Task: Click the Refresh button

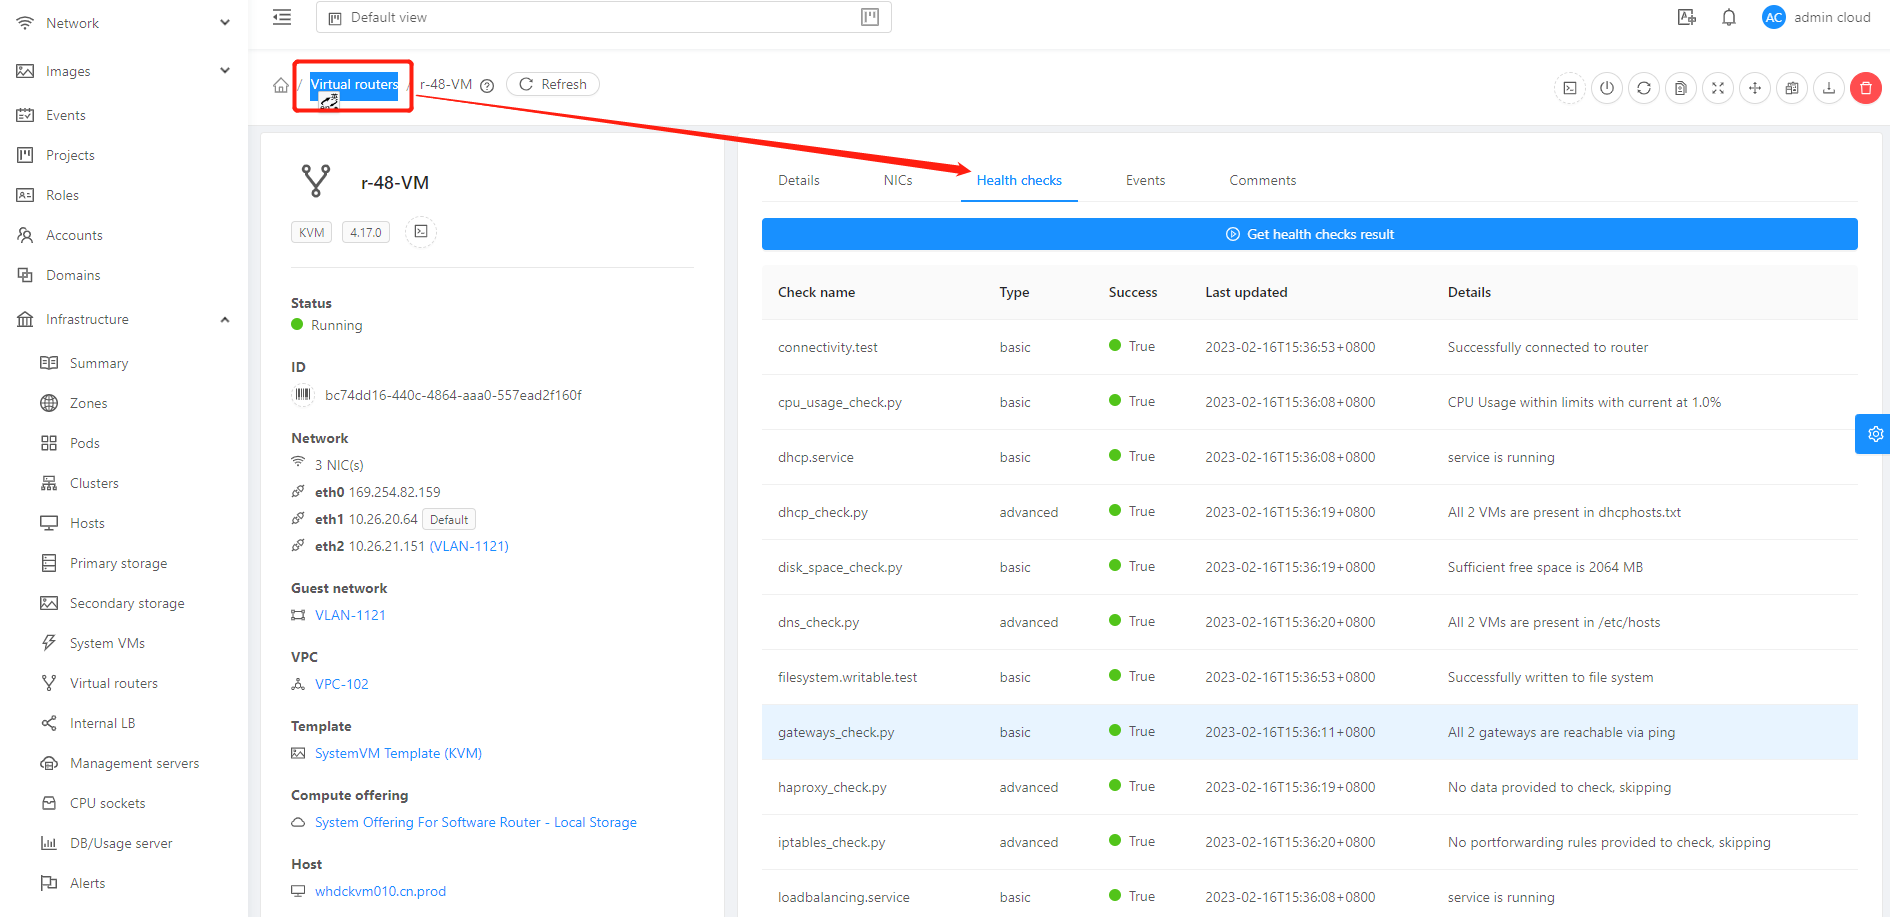Action: pyautogui.click(x=553, y=84)
